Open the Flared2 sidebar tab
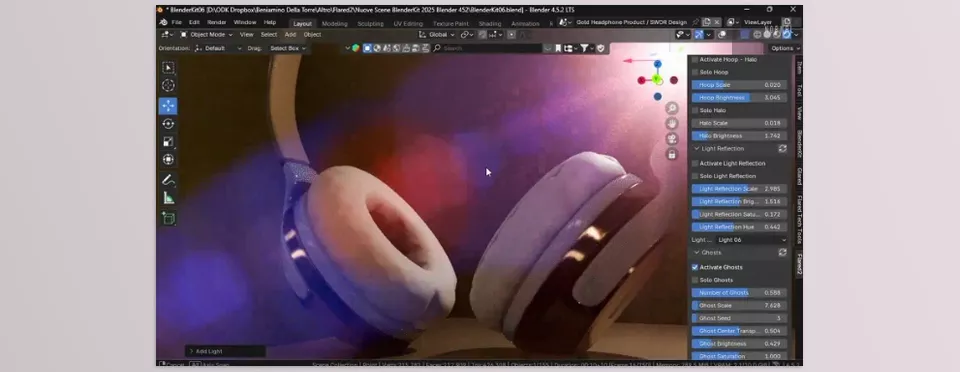This screenshot has width=960, height=372. [799, 264]
